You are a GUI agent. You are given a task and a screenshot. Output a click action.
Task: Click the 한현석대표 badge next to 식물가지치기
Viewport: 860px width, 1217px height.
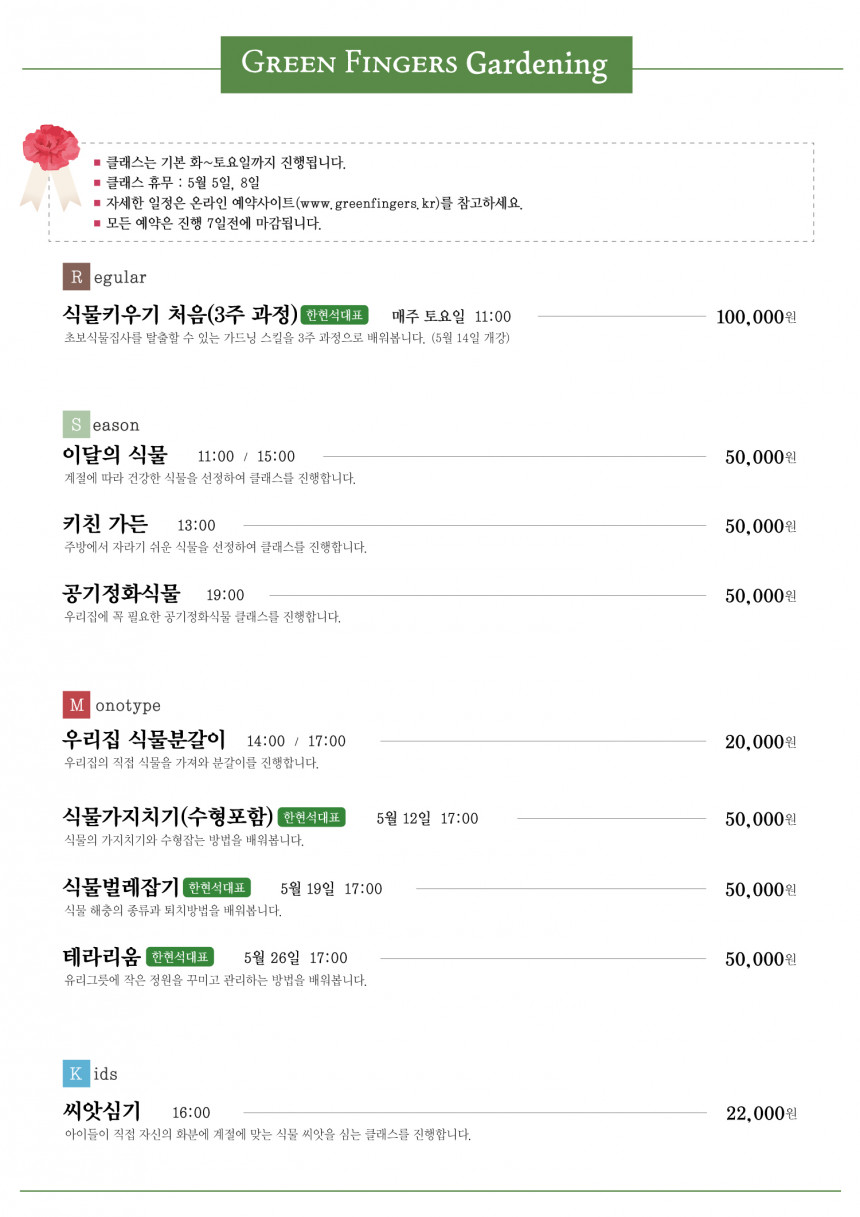click(312, 817)
